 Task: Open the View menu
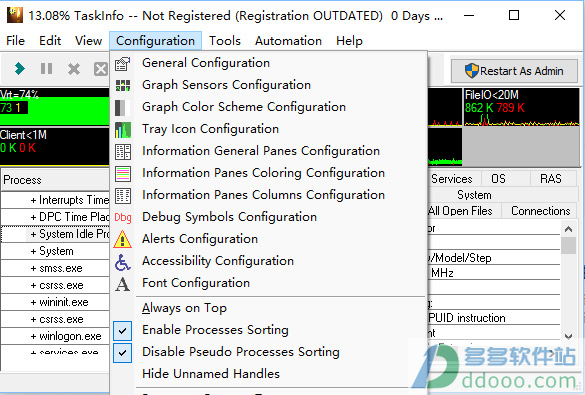(x=88, y=41)
